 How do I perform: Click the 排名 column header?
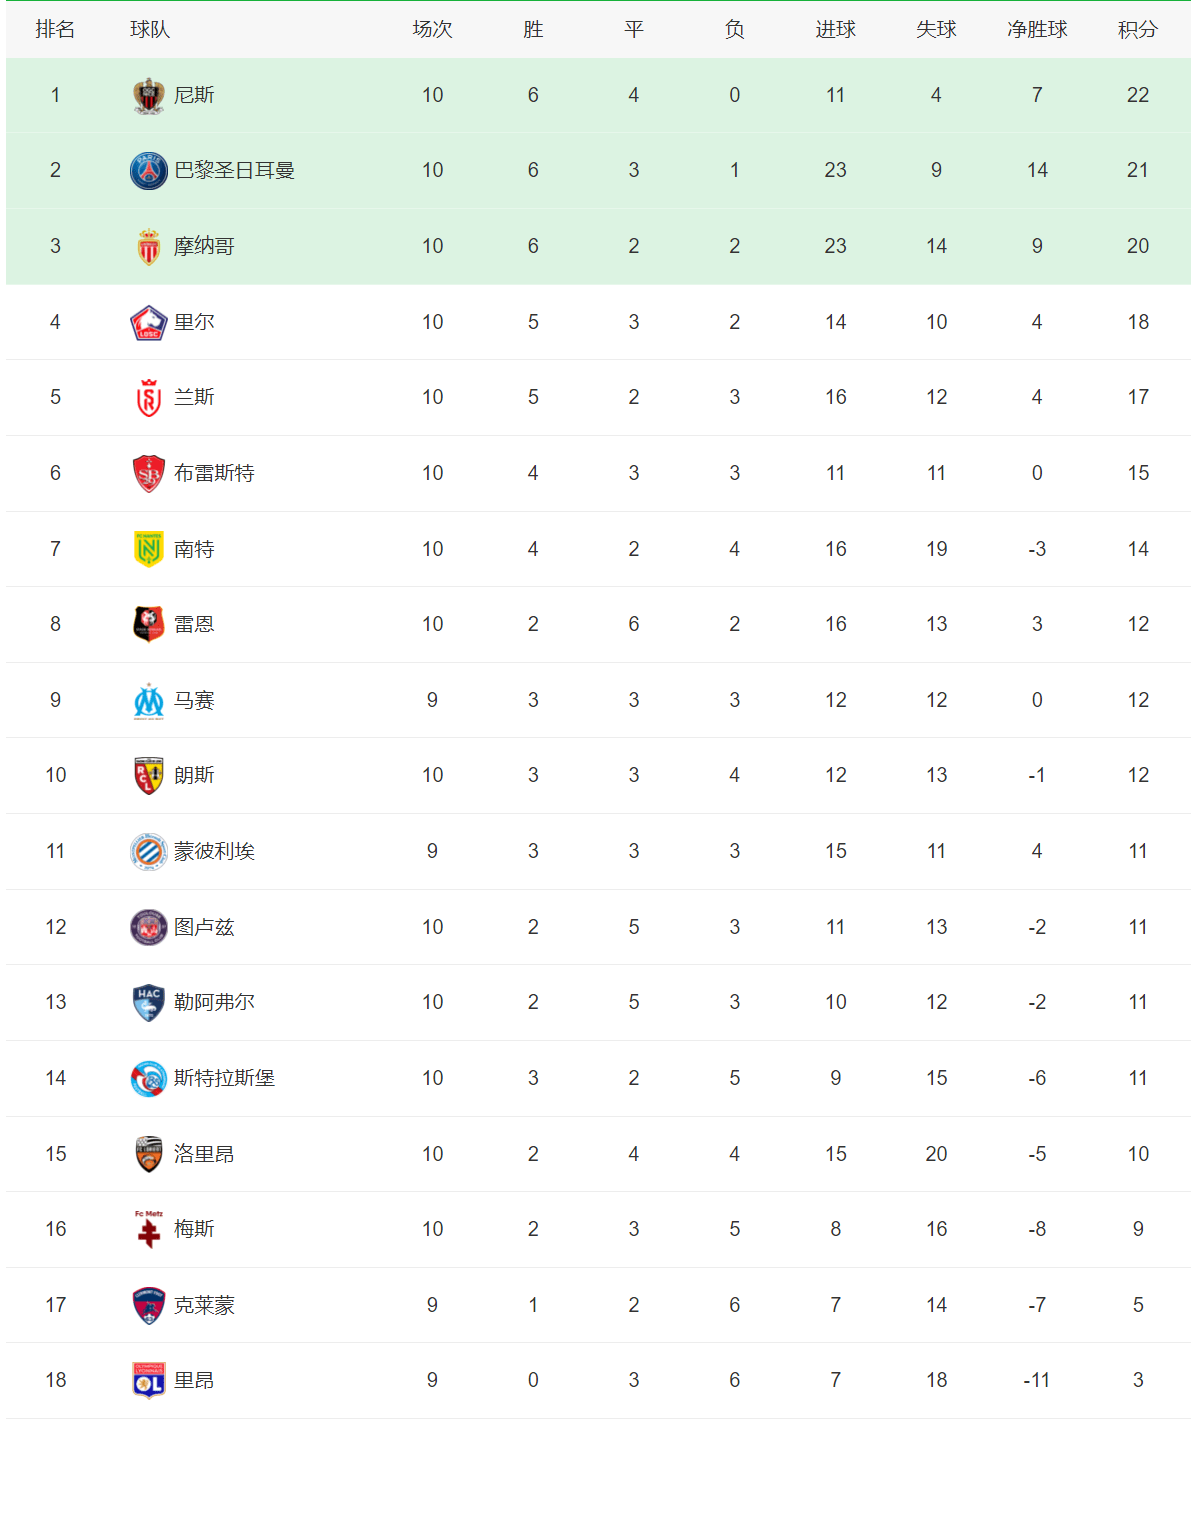pos(55,30)
